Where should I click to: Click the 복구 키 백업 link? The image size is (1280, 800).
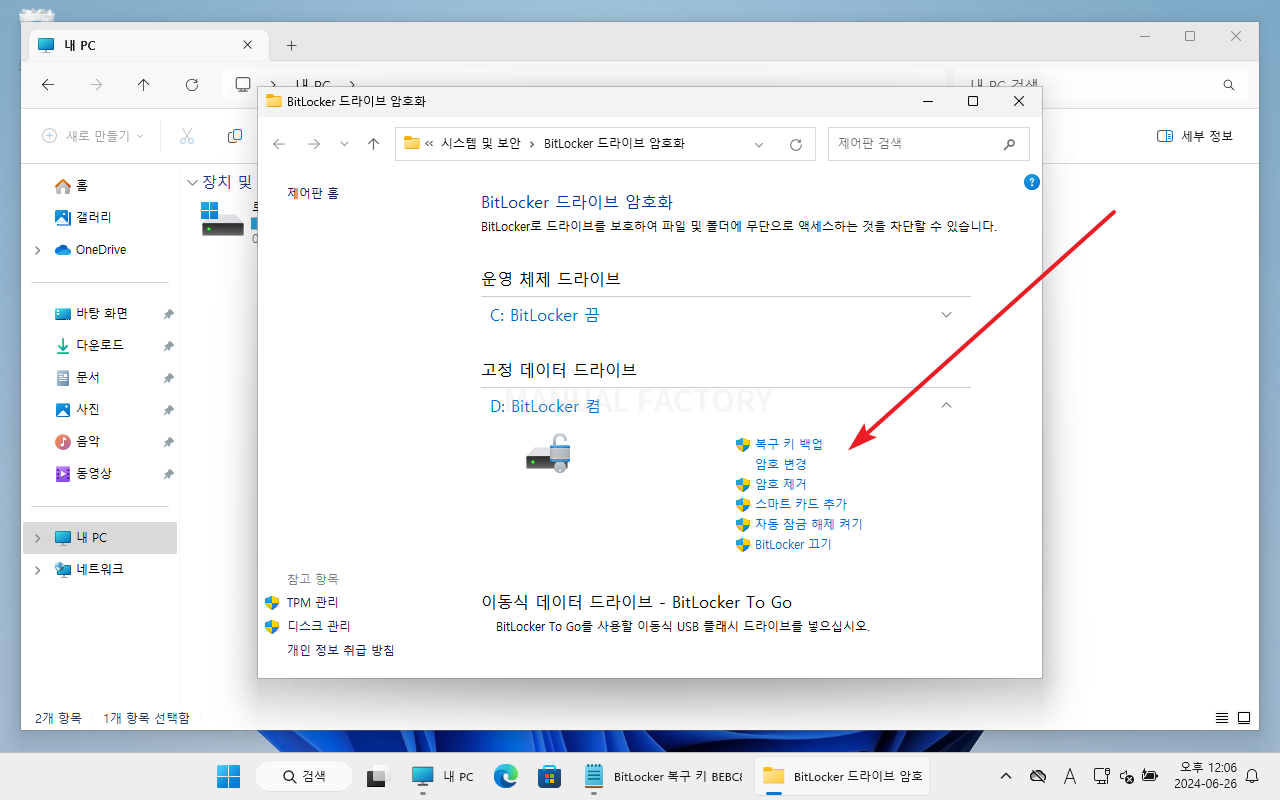[x=789, y=444]
